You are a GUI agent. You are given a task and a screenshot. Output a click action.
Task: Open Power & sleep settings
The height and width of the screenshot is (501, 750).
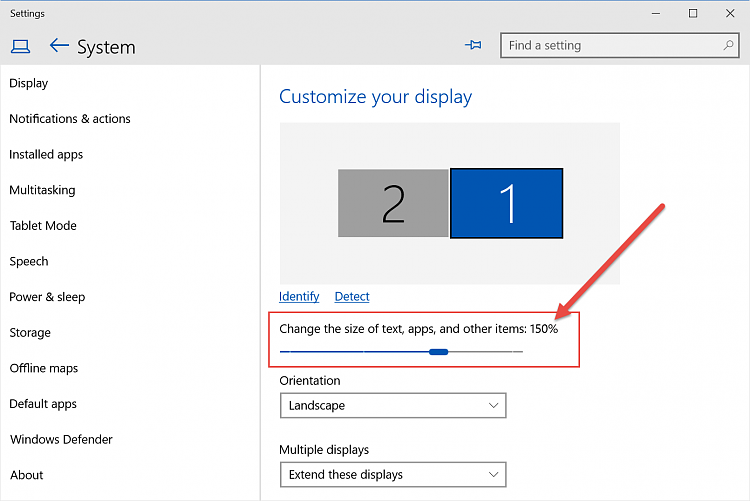click(x=47, y=297)
